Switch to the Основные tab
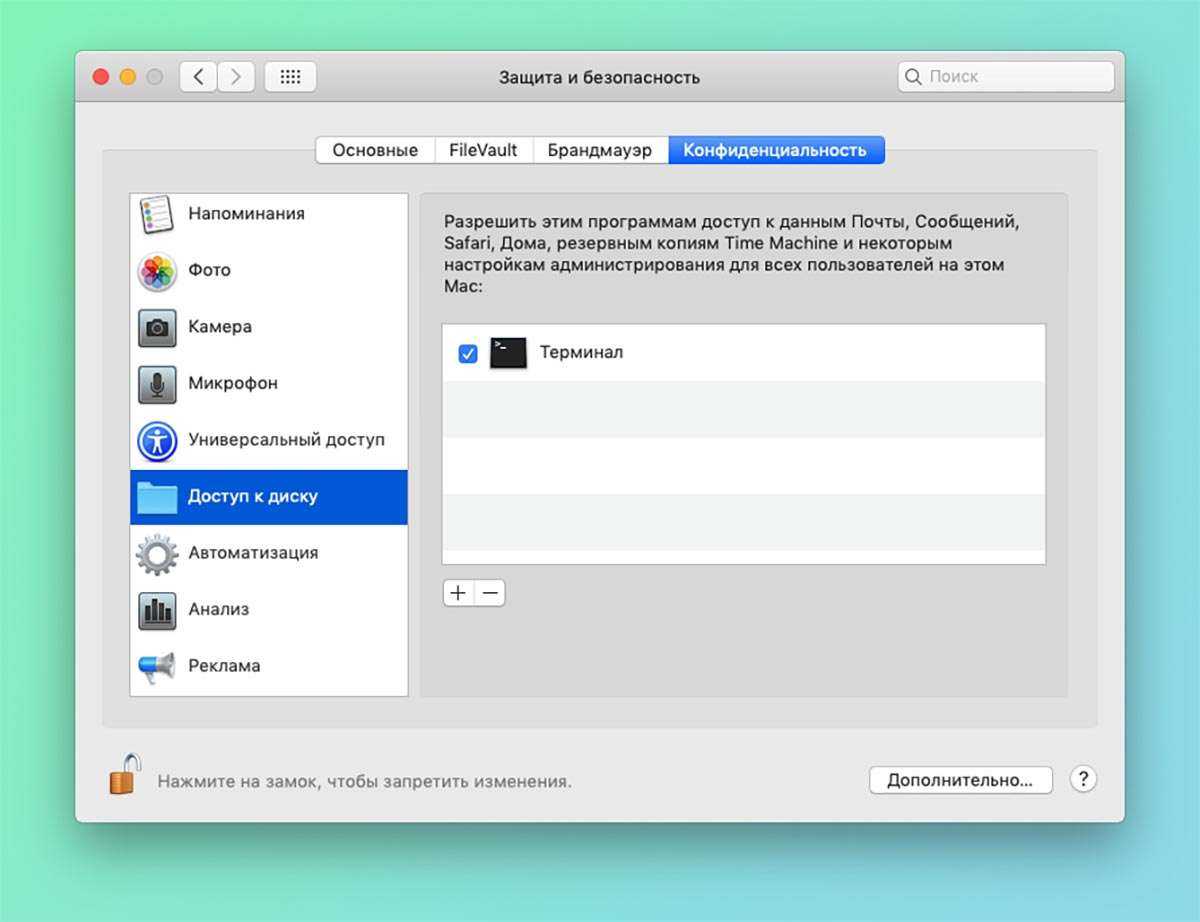This screenshot has width=1200, height=922. (x=375, y=150)
